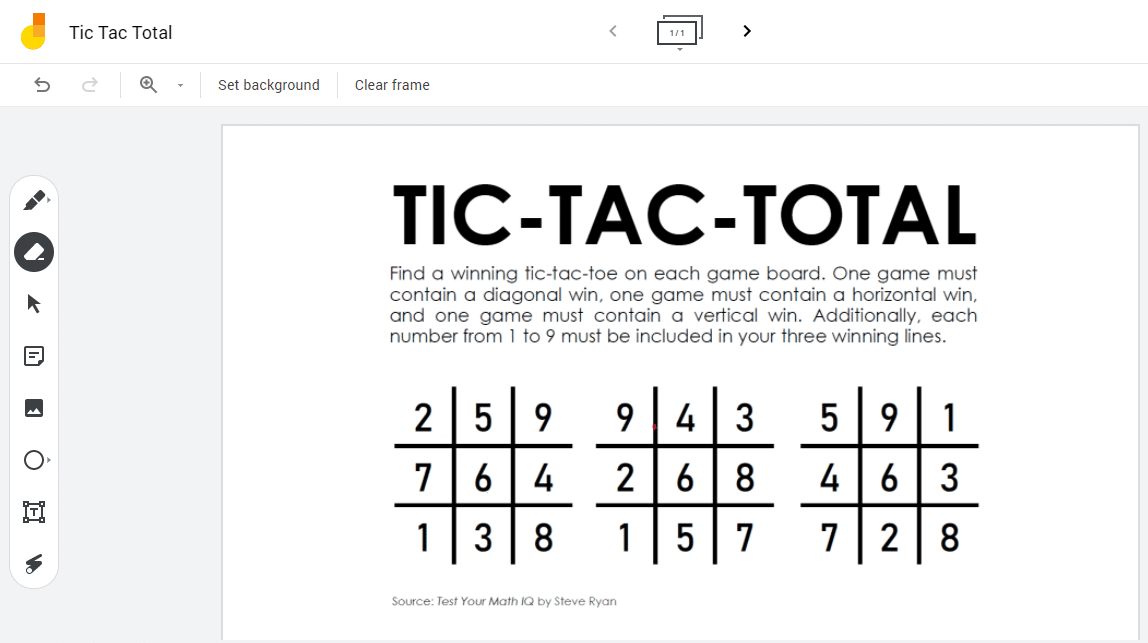Image resolution: width=1148 pixels, height=643 pixels.
Task: Undo the last action
Action: 42,85
